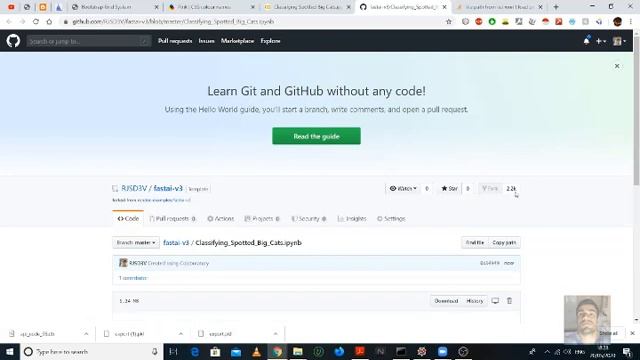Click the address bar URL
Viewport: 640px width, 360px height.
tap(173, 22)
